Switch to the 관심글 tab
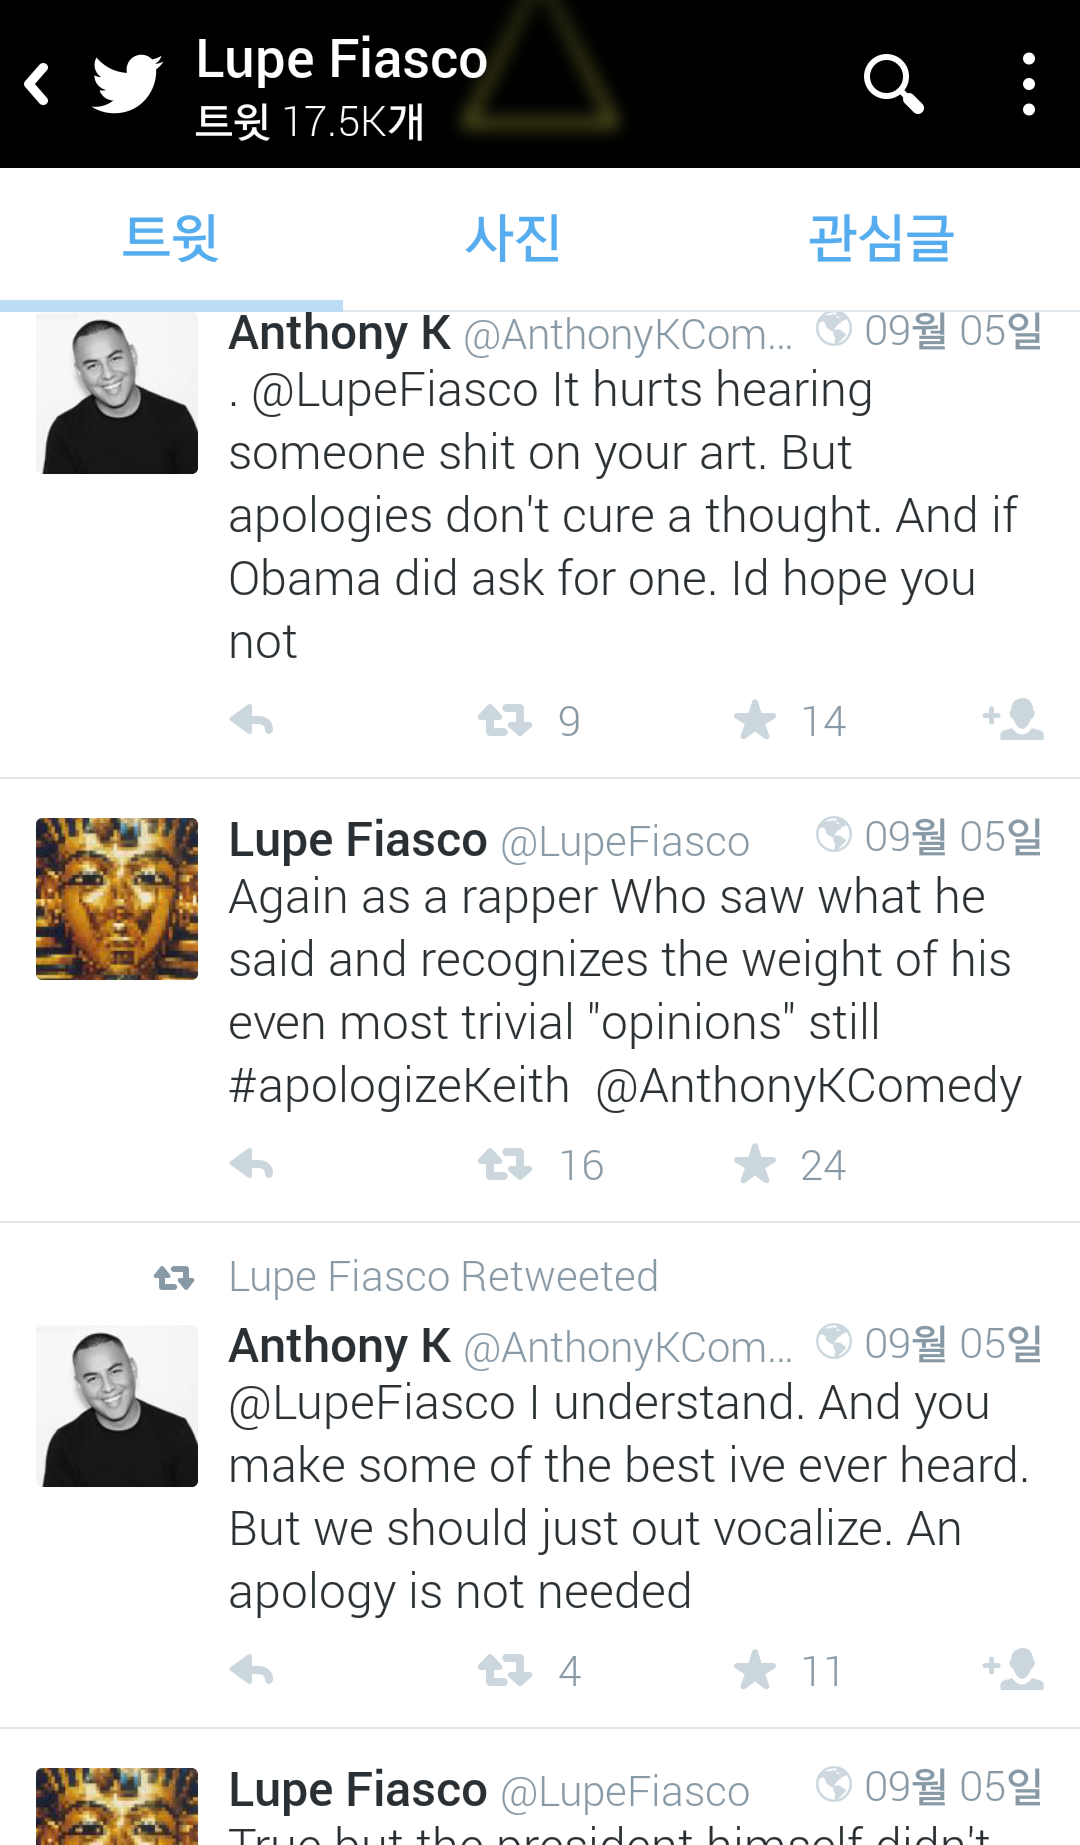 tap(880, 238)
